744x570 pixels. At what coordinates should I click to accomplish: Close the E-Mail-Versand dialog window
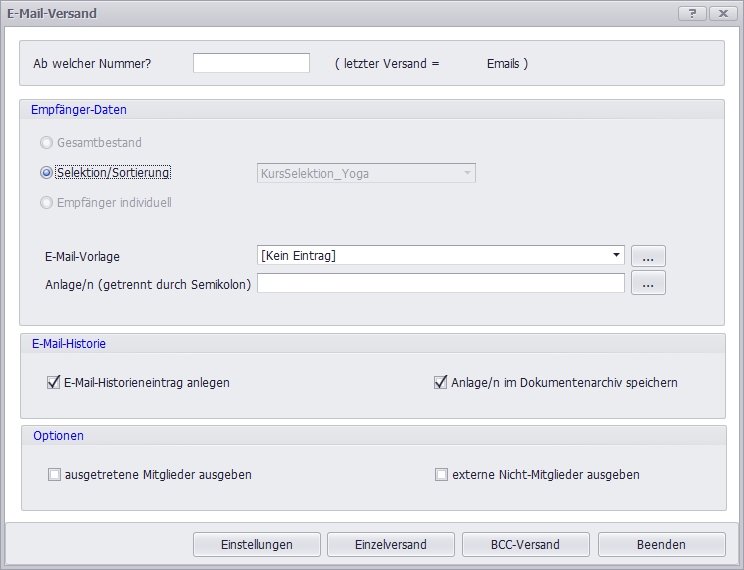point(722,14)
